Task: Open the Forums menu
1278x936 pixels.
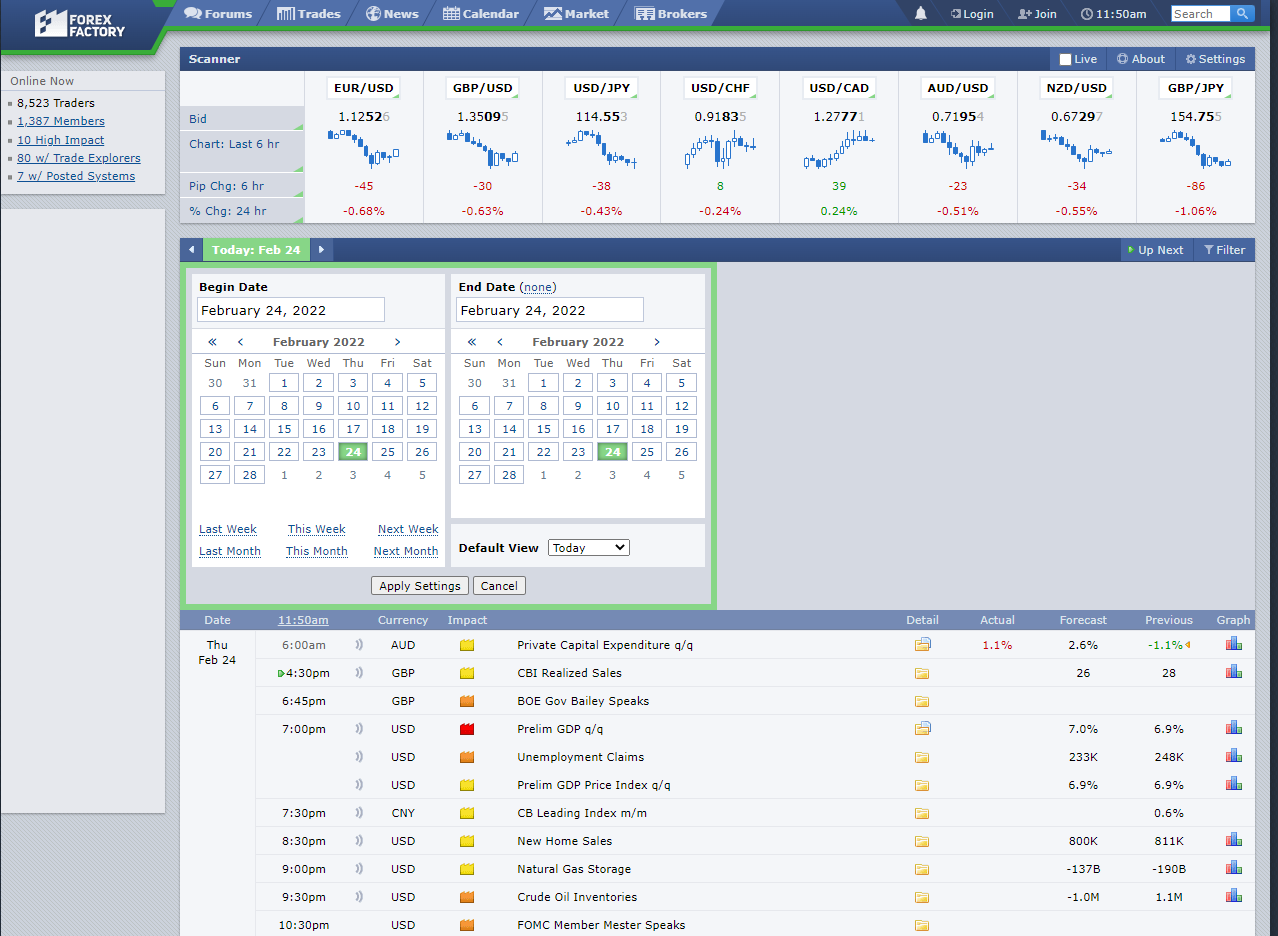Action: click(x=218, y=14)
